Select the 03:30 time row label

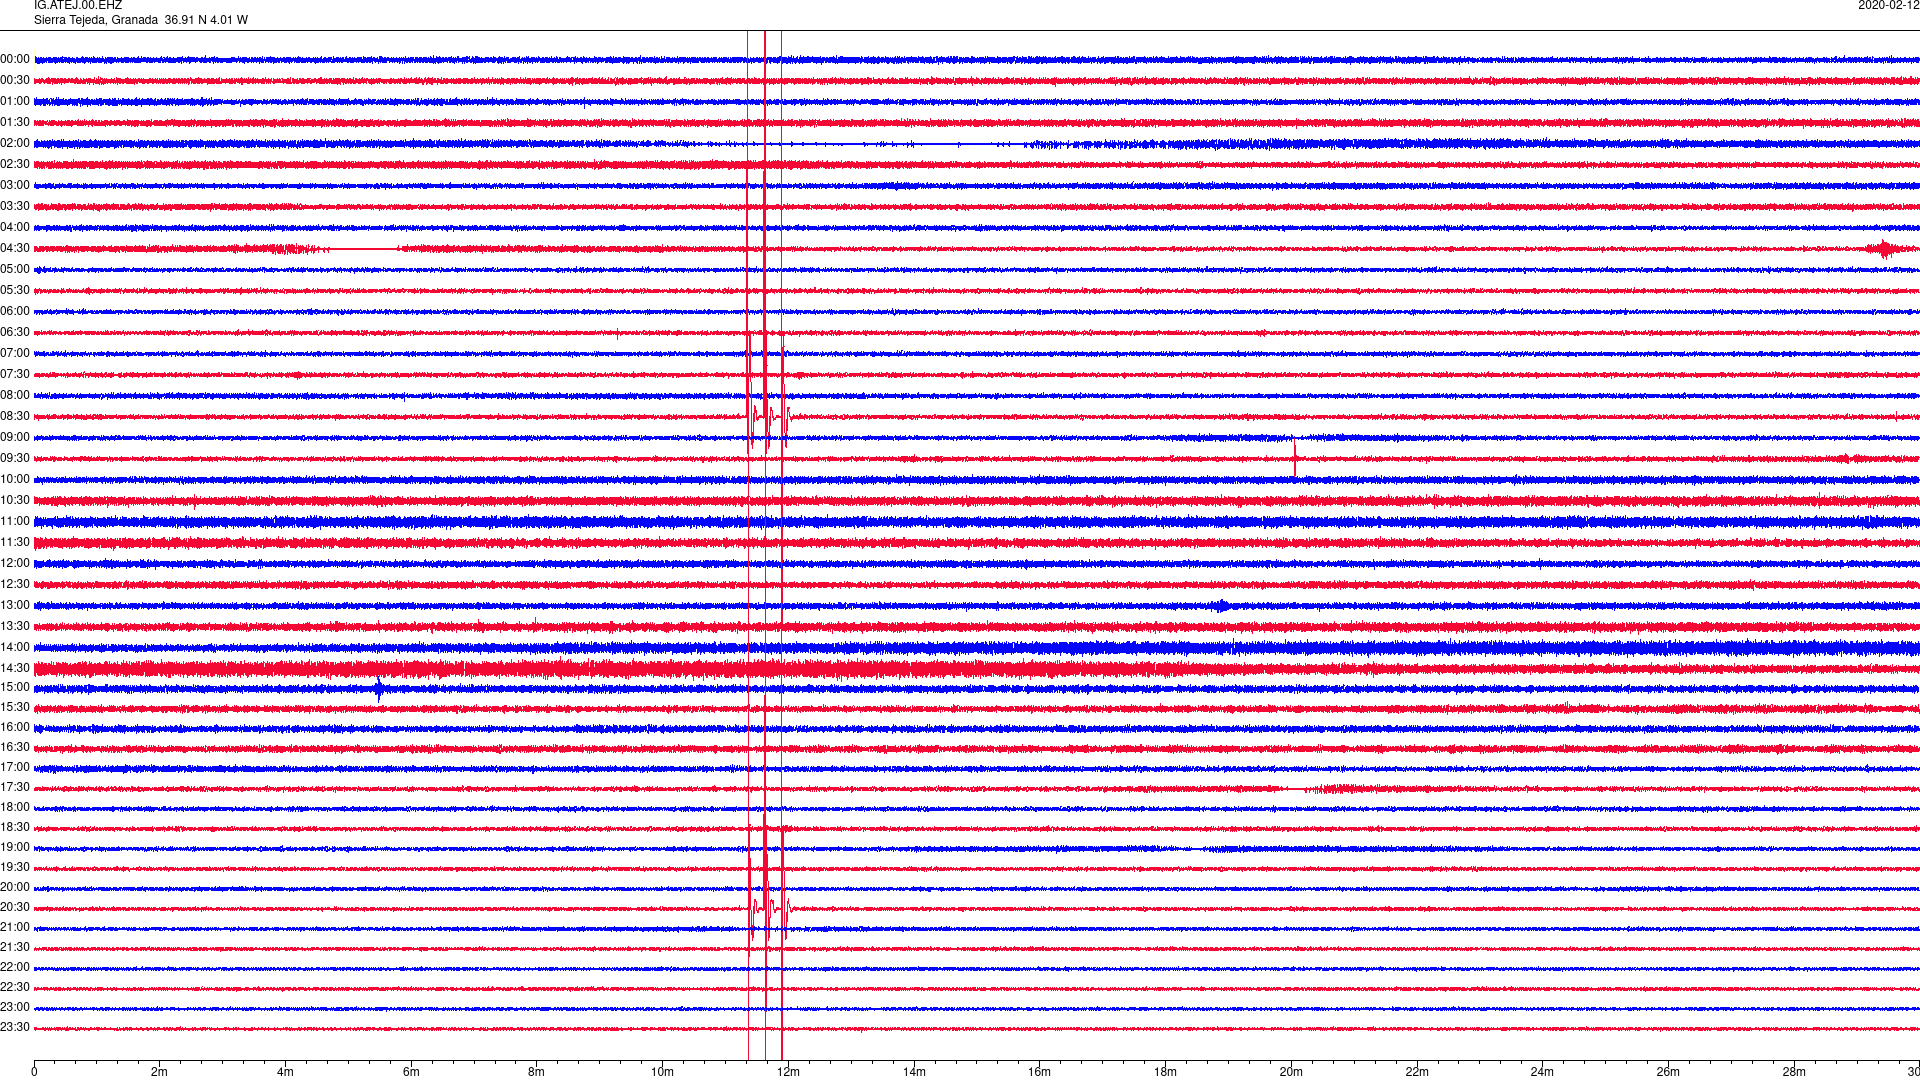click(15, 206)
